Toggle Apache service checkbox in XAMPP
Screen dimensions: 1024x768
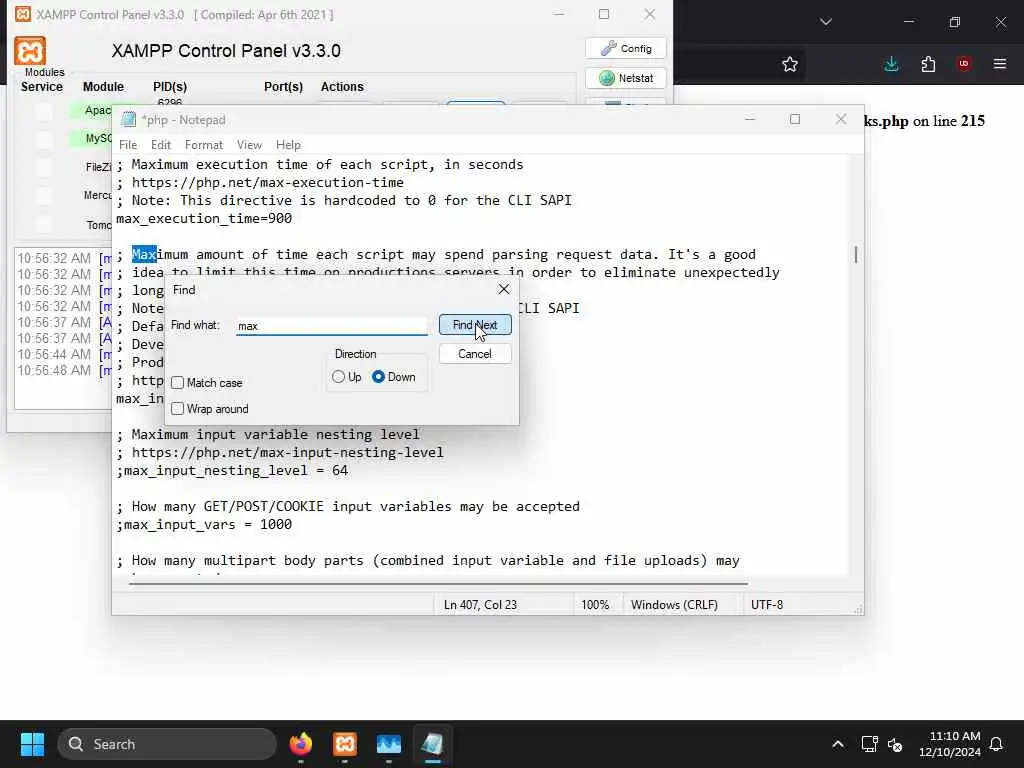point(44,111)
